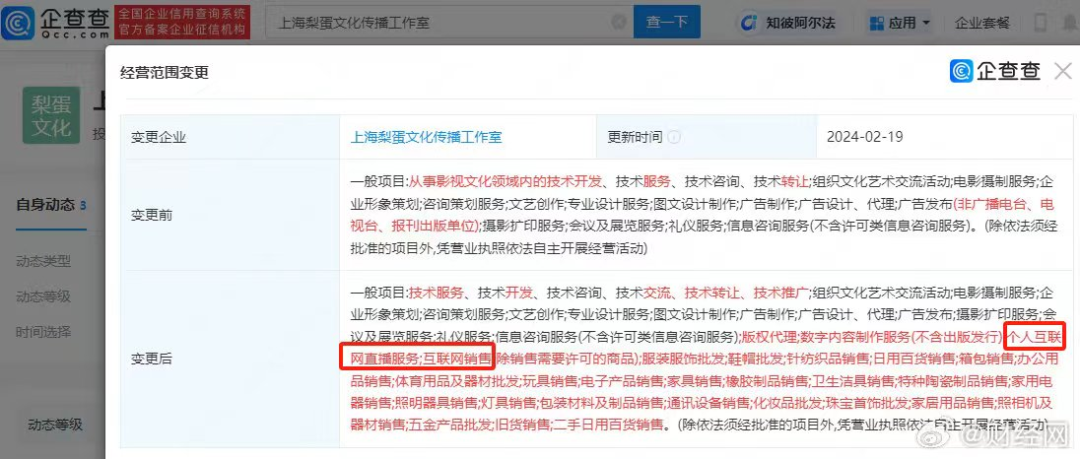
Task: Open 企业套餐 in the header
Action: (982, 23)
